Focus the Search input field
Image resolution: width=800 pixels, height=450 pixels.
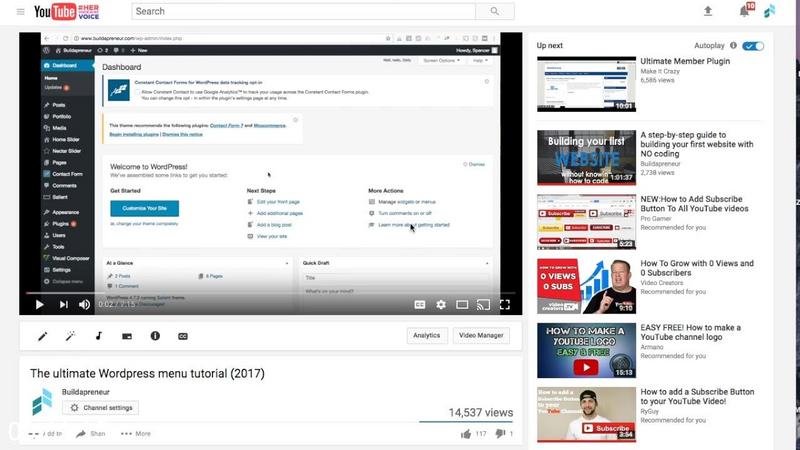coord(304,11)
